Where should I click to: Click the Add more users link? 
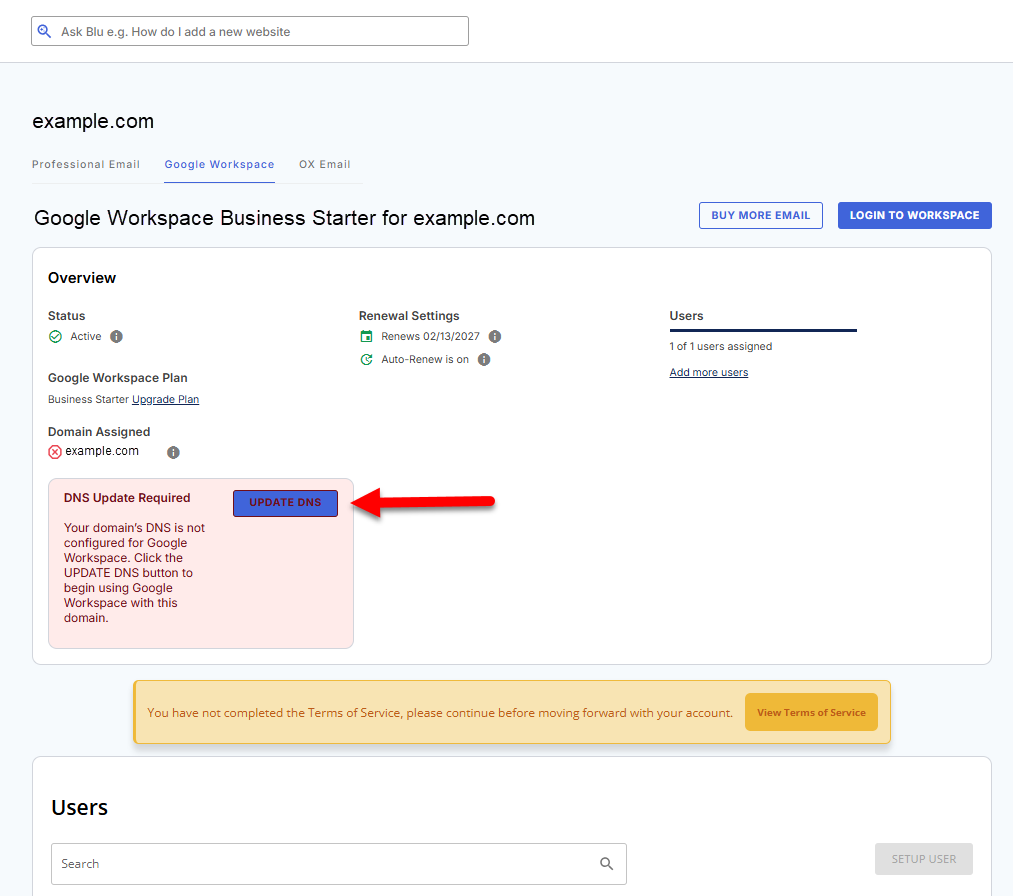tap(709, 372)
